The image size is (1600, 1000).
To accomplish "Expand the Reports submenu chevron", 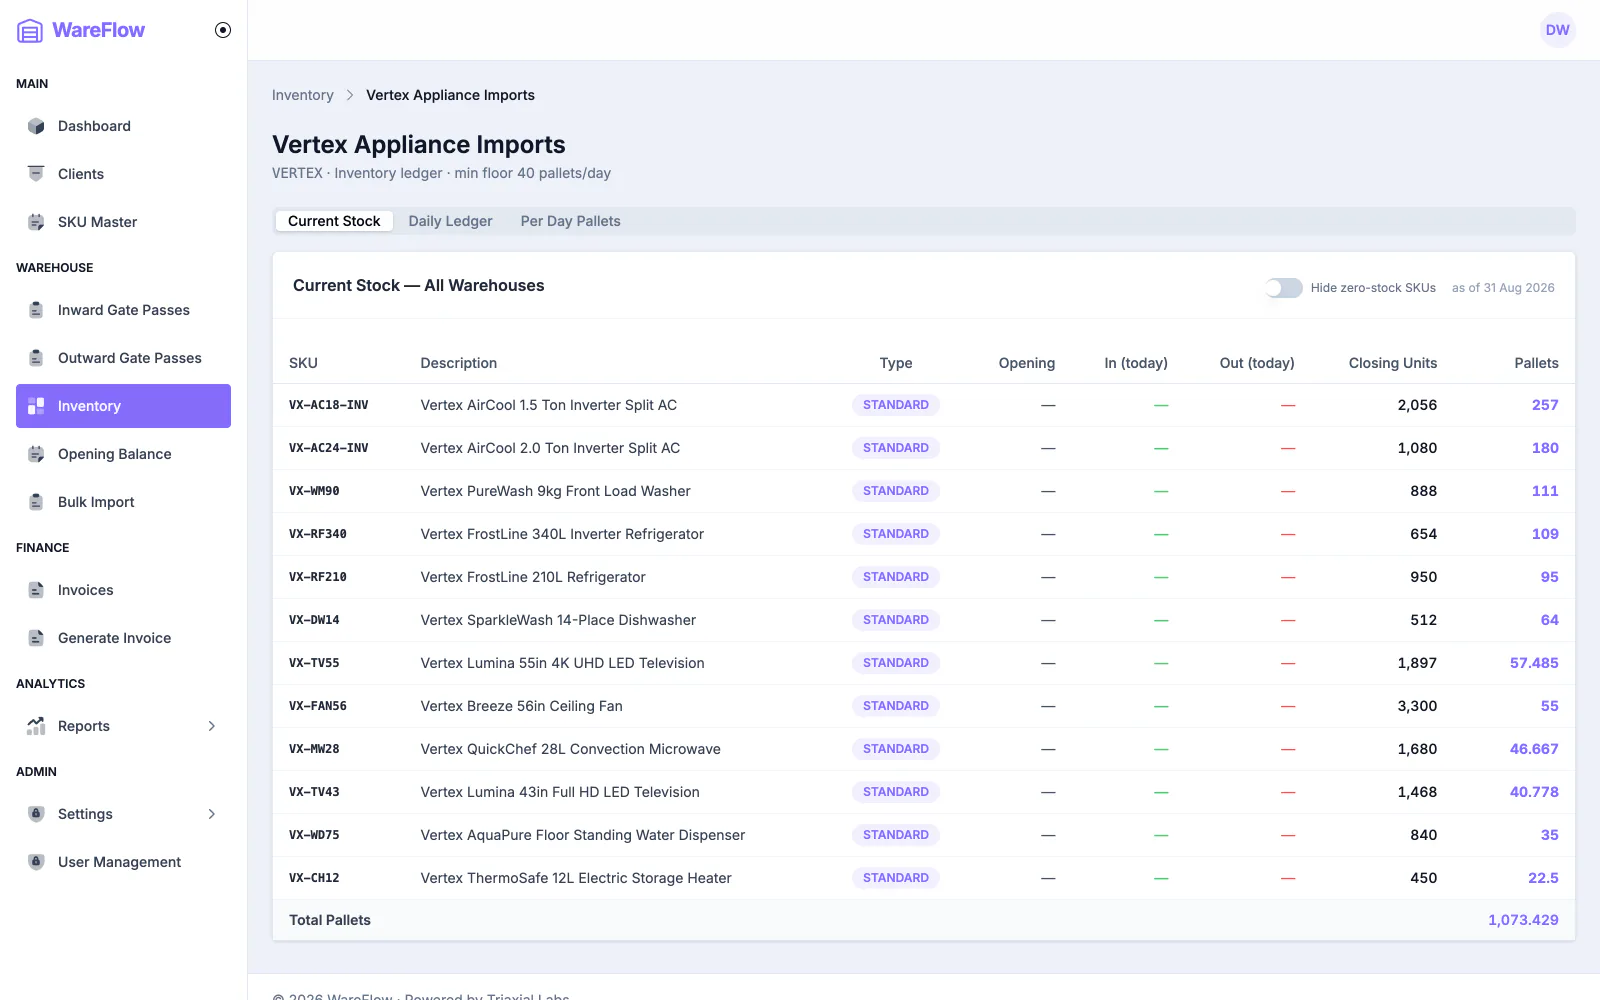I will (212, 726).
